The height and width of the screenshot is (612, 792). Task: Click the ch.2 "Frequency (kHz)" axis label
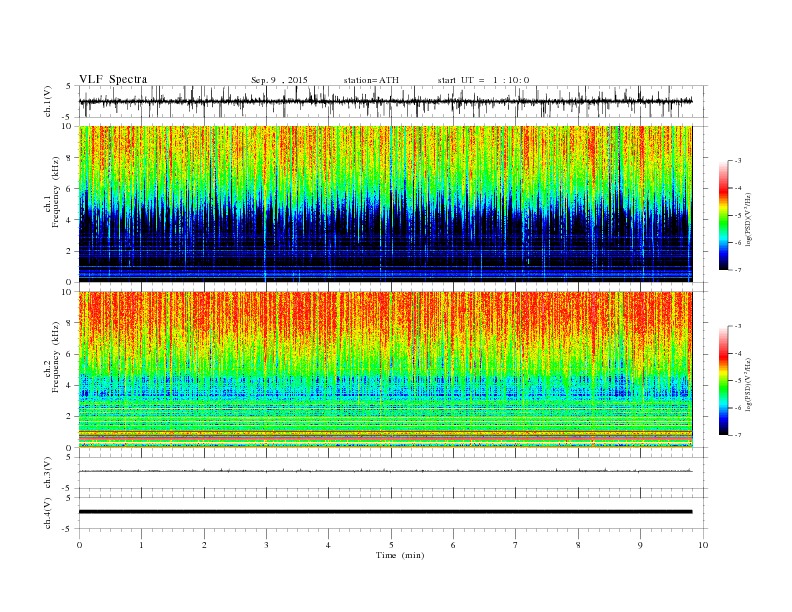point(56,357)
